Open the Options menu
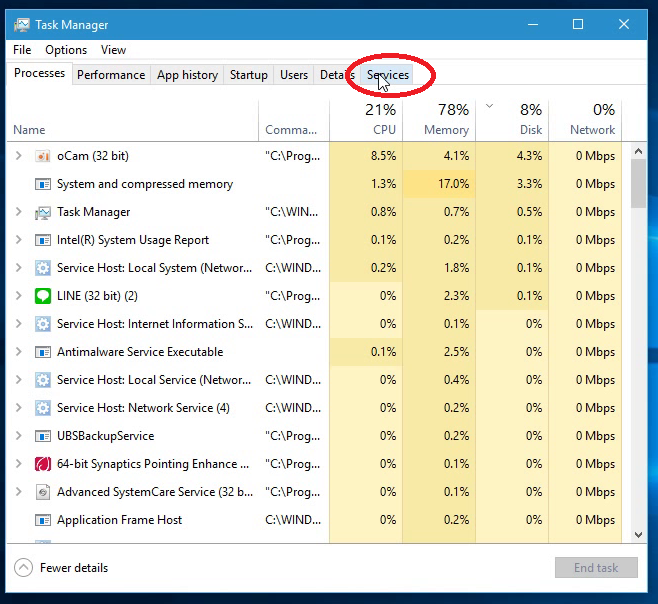Viewport: 658px width, 604px height. point(66,50)
